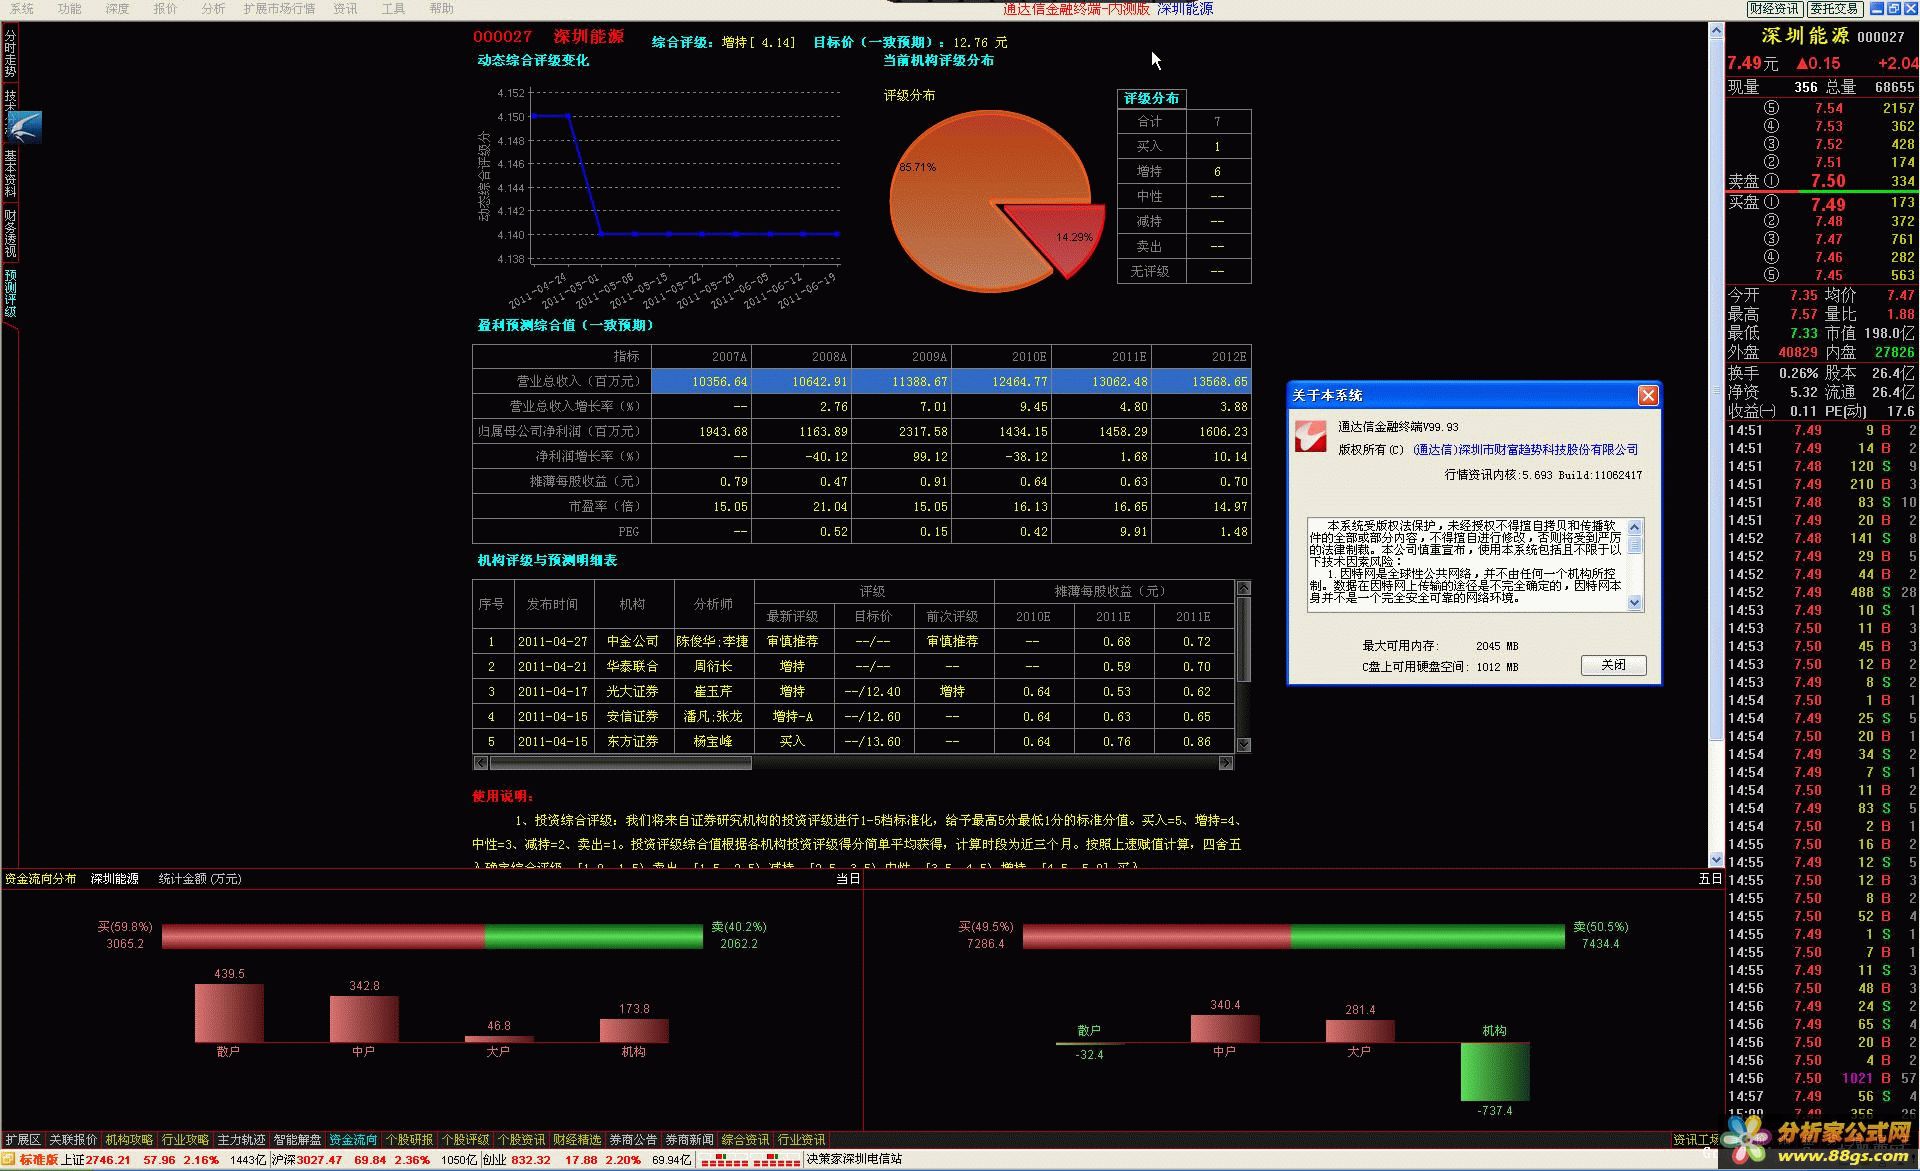Click left arrow of table horizontal scrollbar

481,763
